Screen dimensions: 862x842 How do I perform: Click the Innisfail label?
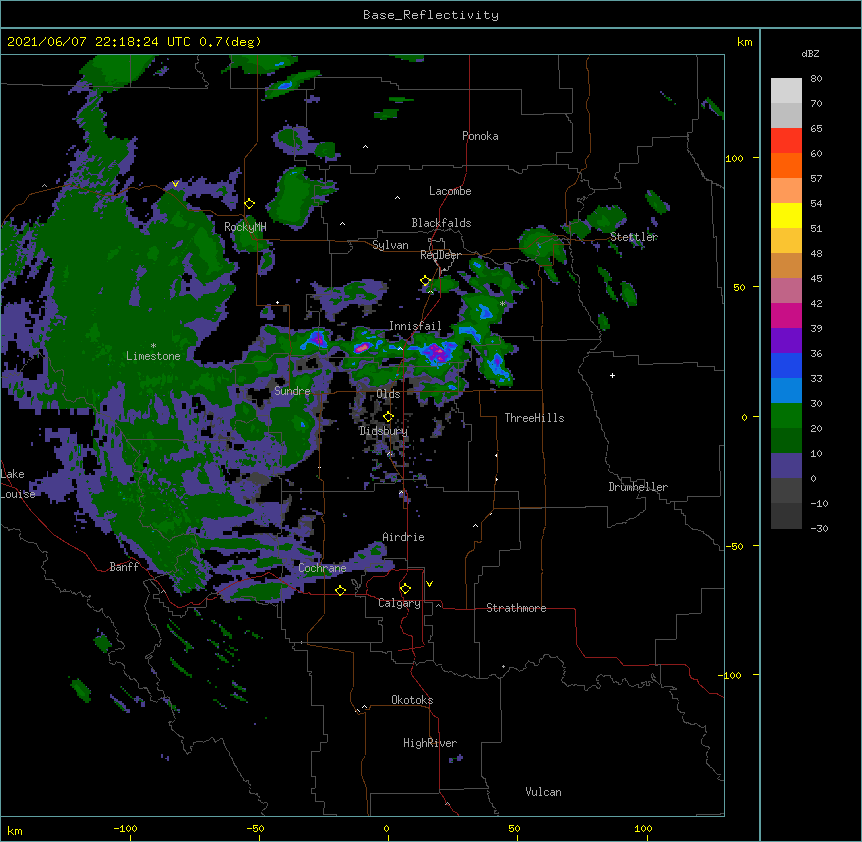[x=415, y=326]
